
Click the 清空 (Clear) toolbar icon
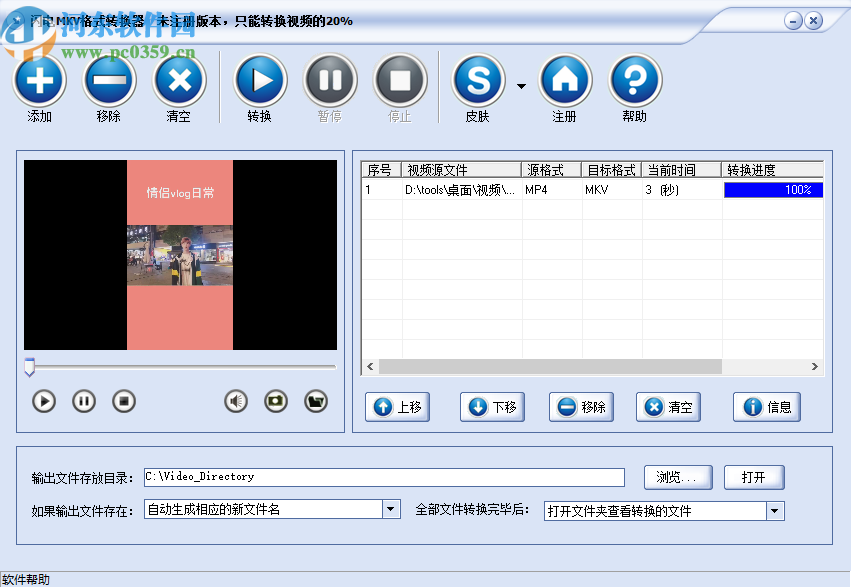(179, 83)
